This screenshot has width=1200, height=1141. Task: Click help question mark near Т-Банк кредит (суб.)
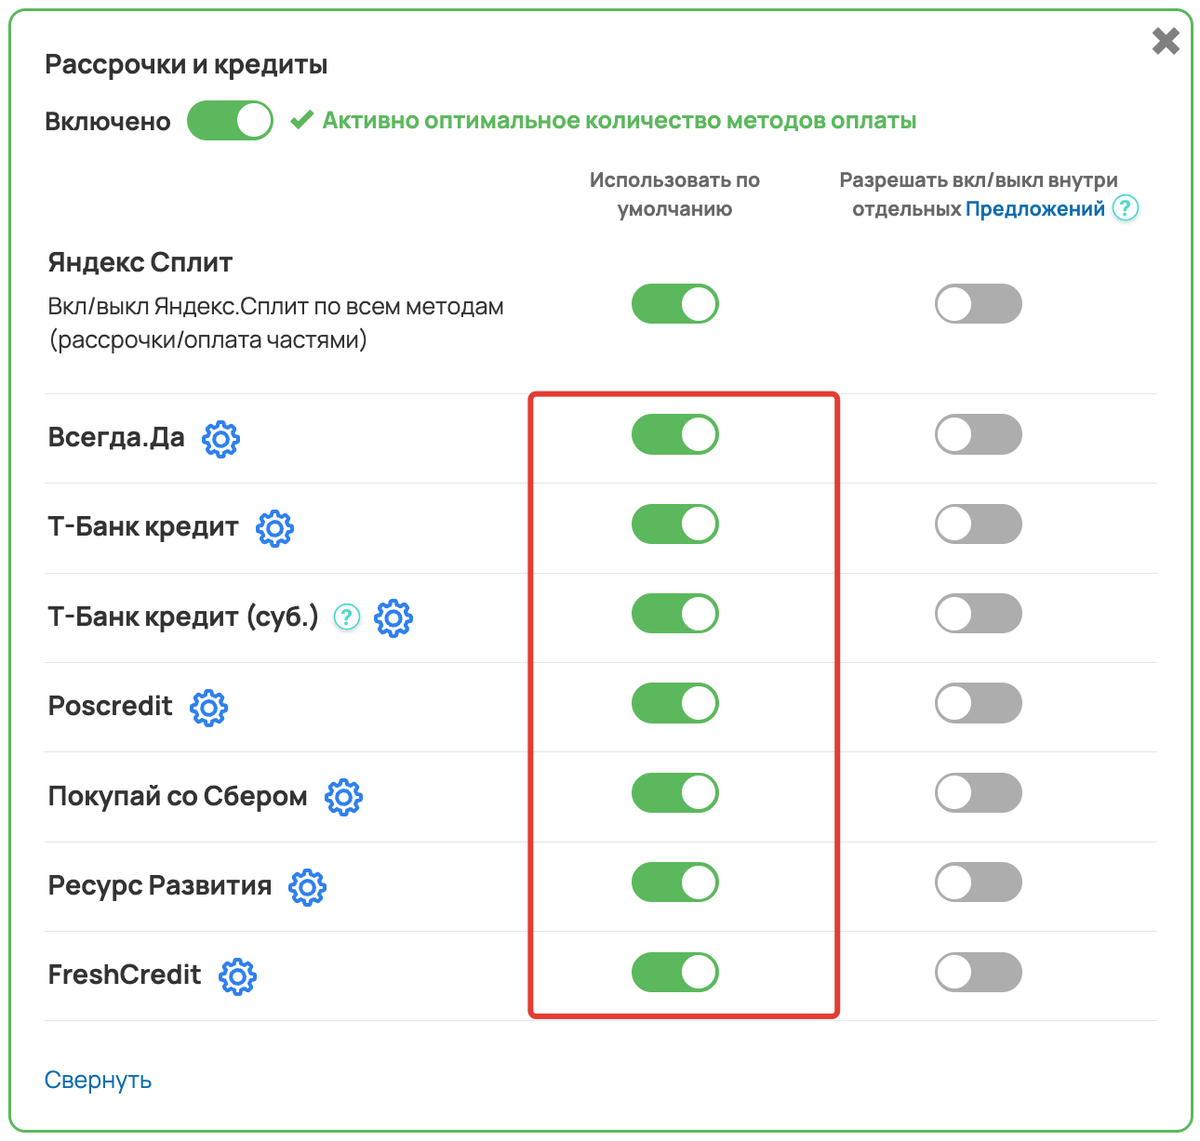(346, 617)
